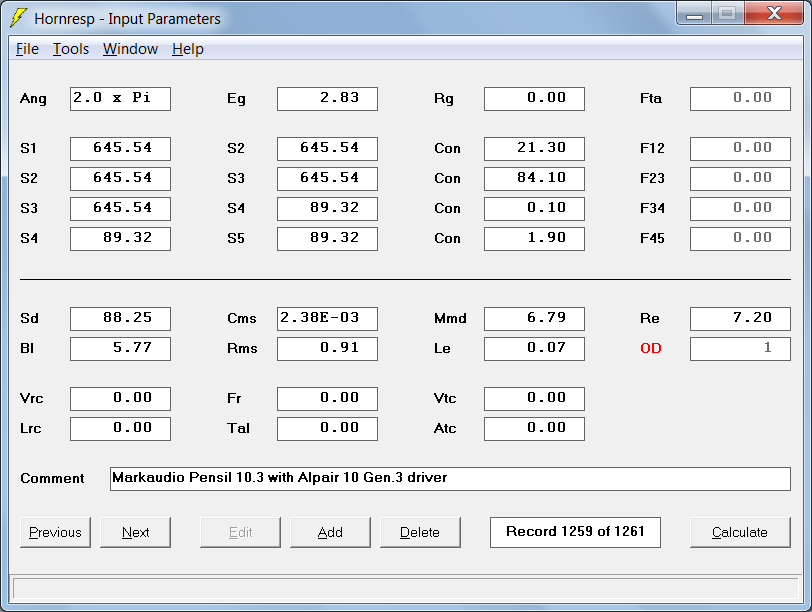Viewport: 812px width, 612px height.
Task: Minimize the Hornresp window
Action: (x=694, y=13)
